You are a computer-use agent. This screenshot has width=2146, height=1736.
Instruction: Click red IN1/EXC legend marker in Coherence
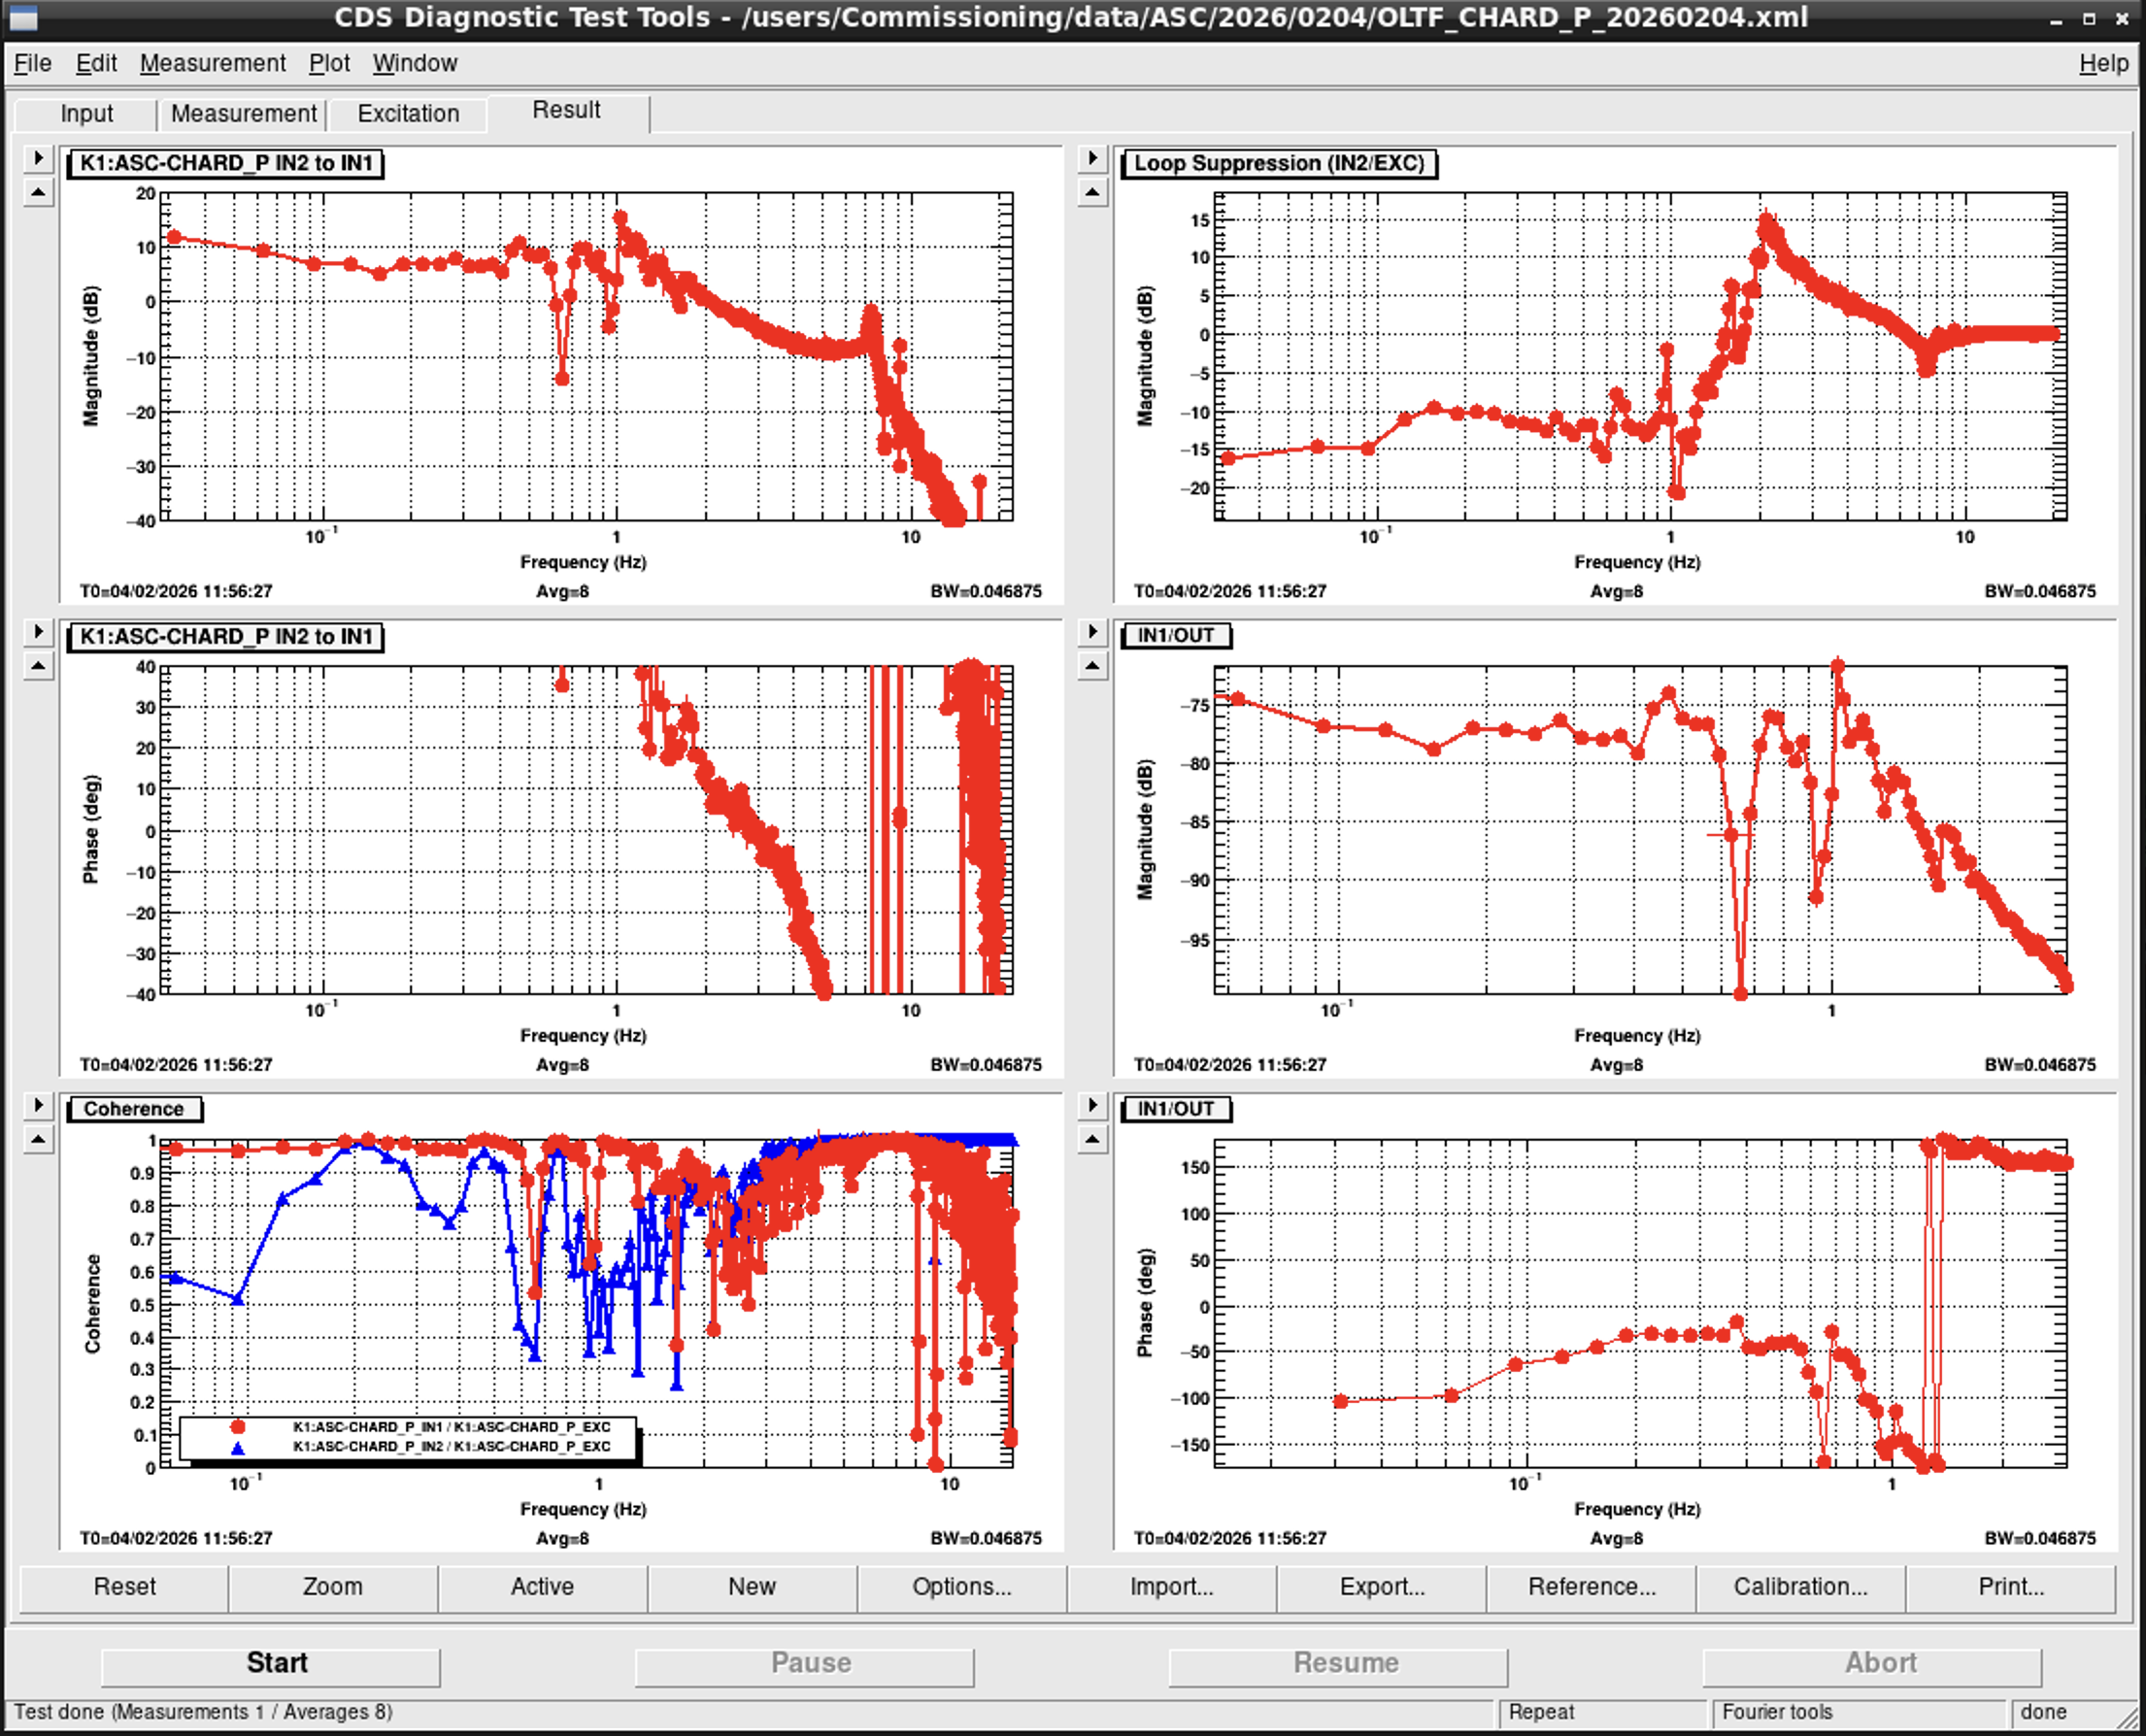coord(237,1426)
